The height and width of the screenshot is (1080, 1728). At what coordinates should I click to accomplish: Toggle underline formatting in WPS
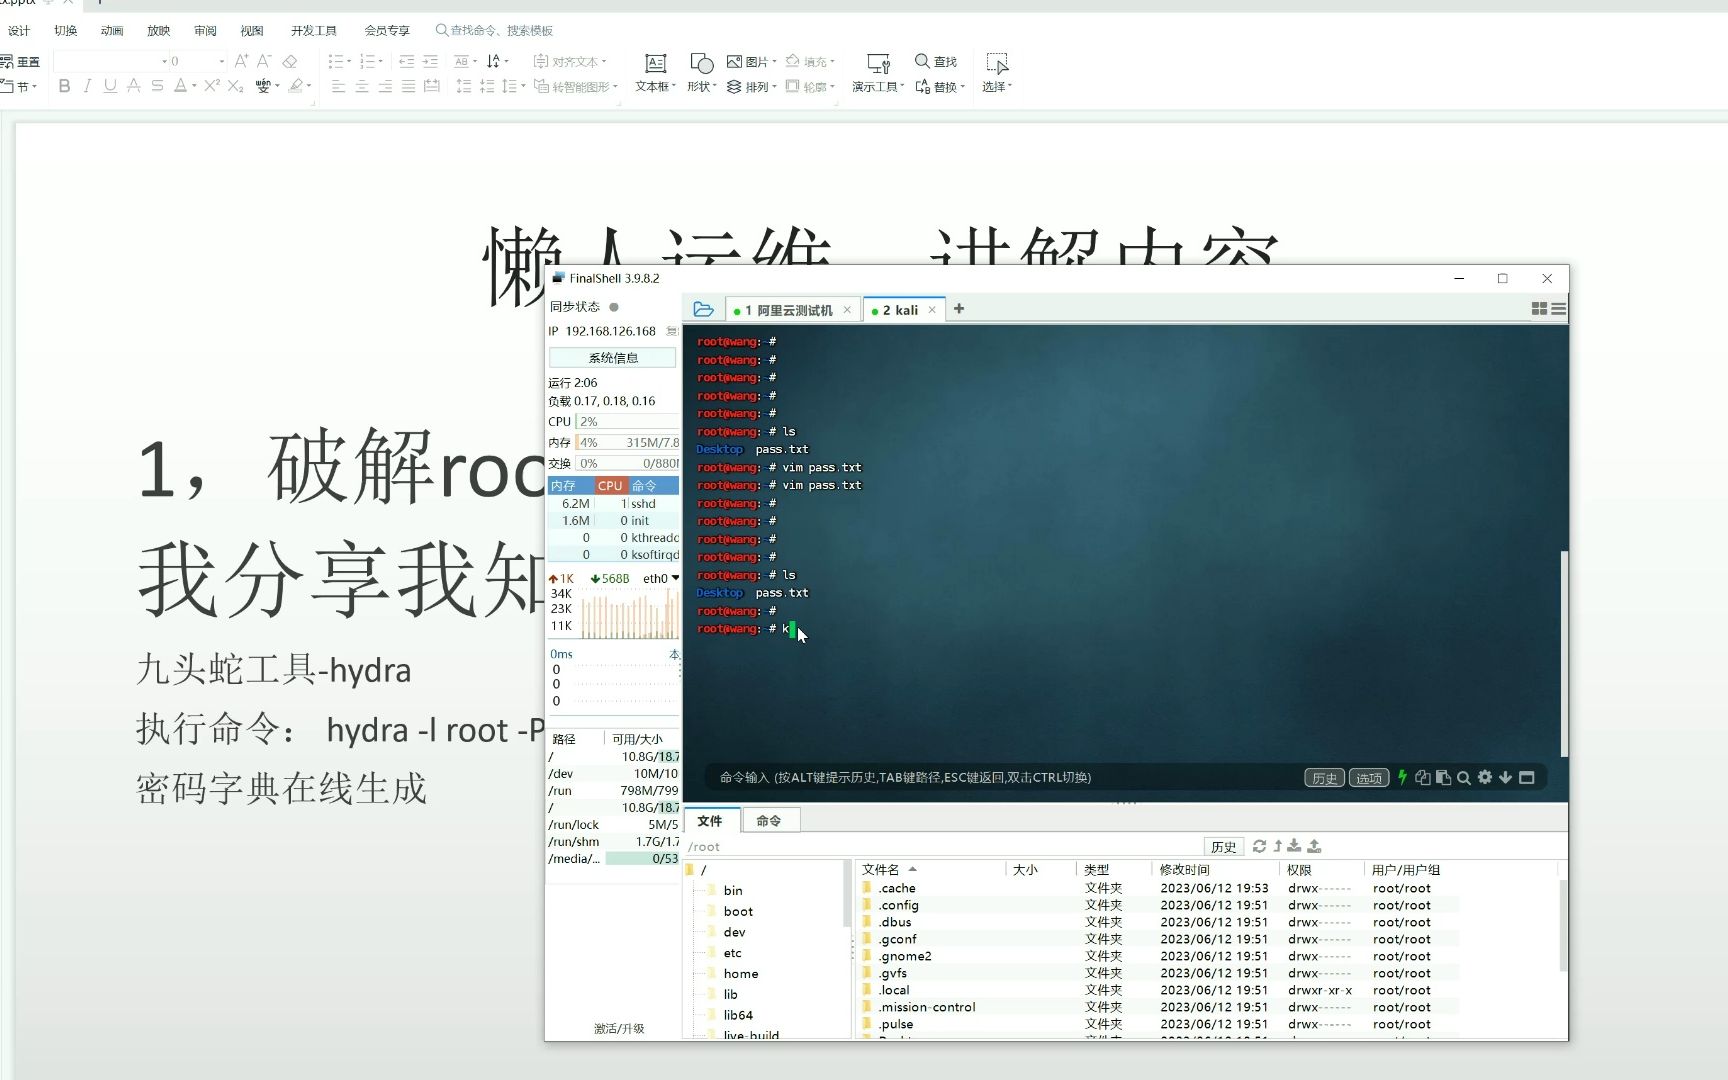pos(110,86)
